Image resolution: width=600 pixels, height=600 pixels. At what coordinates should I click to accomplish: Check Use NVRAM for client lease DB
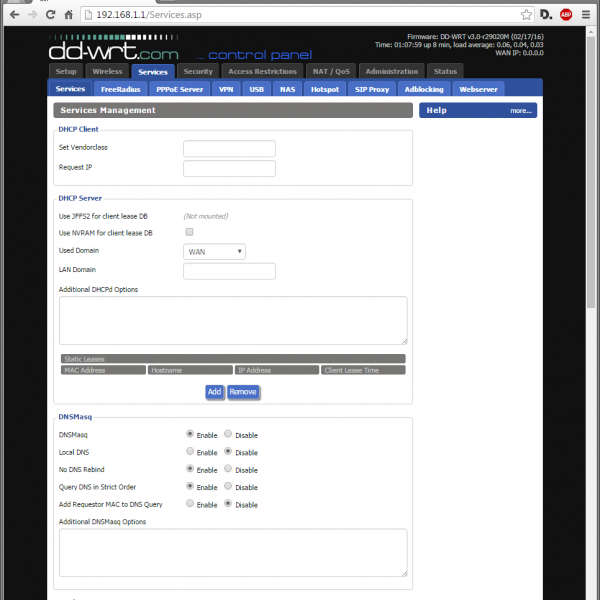189,232
